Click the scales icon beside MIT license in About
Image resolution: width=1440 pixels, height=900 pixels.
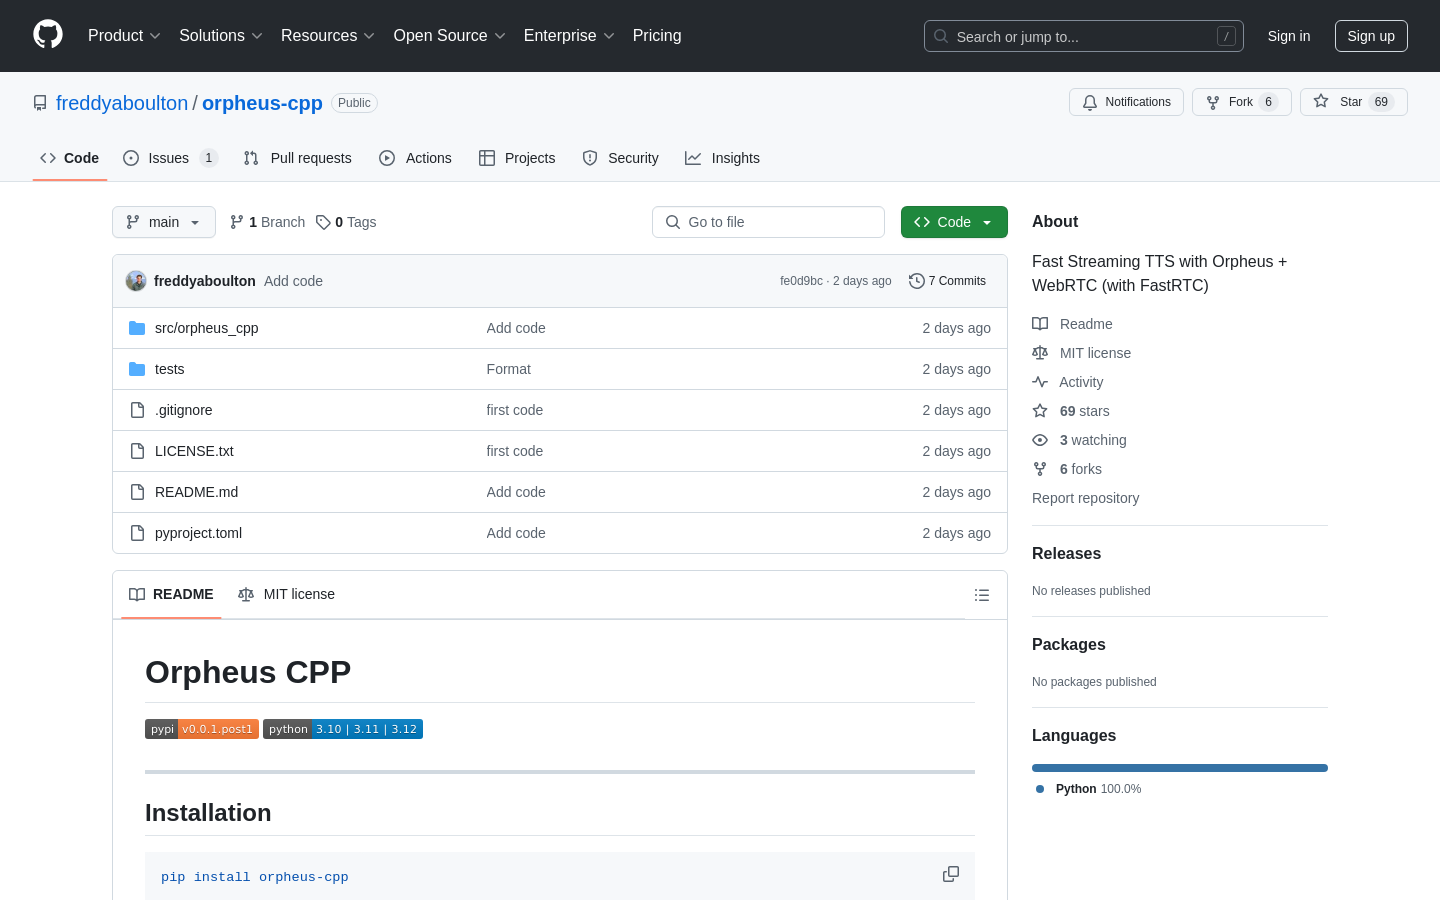1040,353
